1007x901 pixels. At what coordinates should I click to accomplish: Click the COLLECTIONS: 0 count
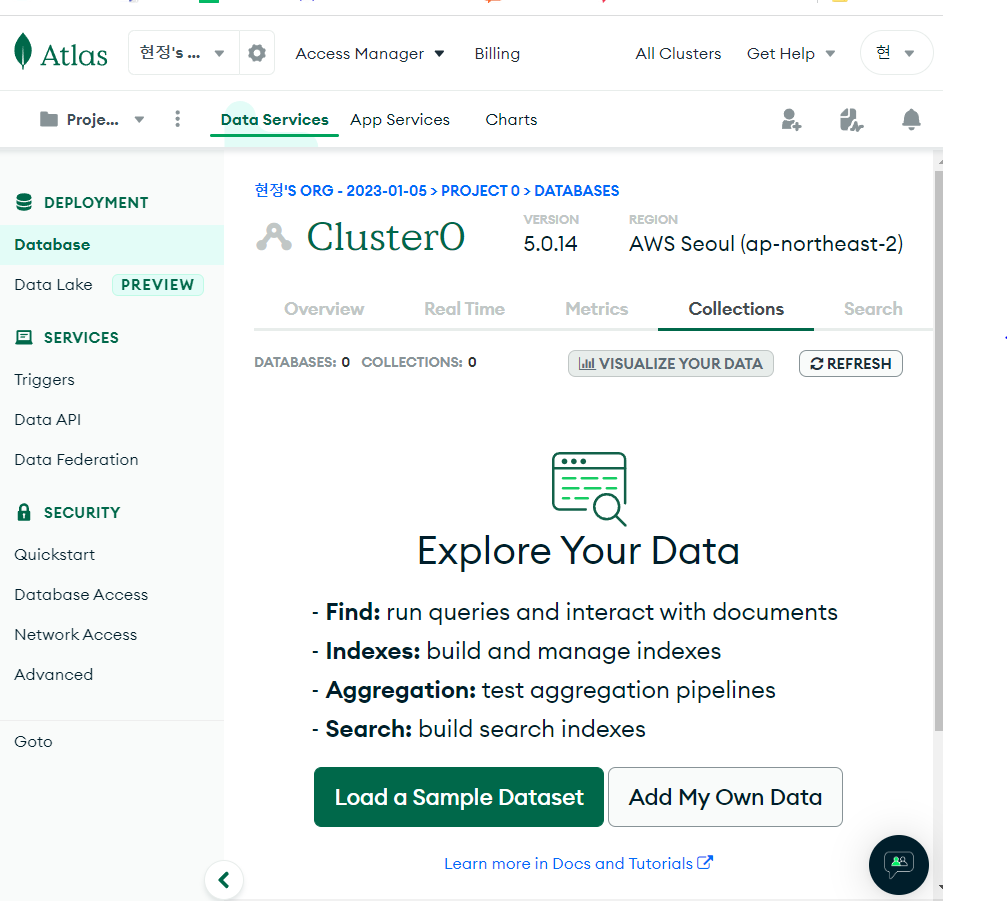click(x=419, y=362)
